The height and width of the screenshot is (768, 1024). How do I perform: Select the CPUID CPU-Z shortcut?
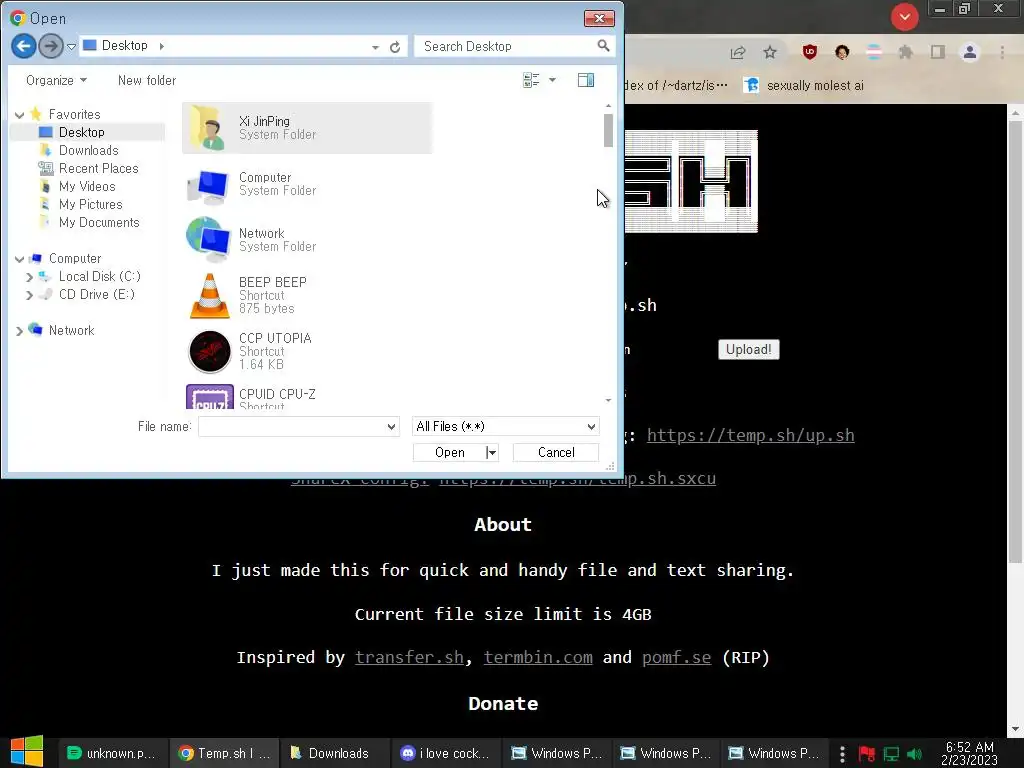coord(307,396)
